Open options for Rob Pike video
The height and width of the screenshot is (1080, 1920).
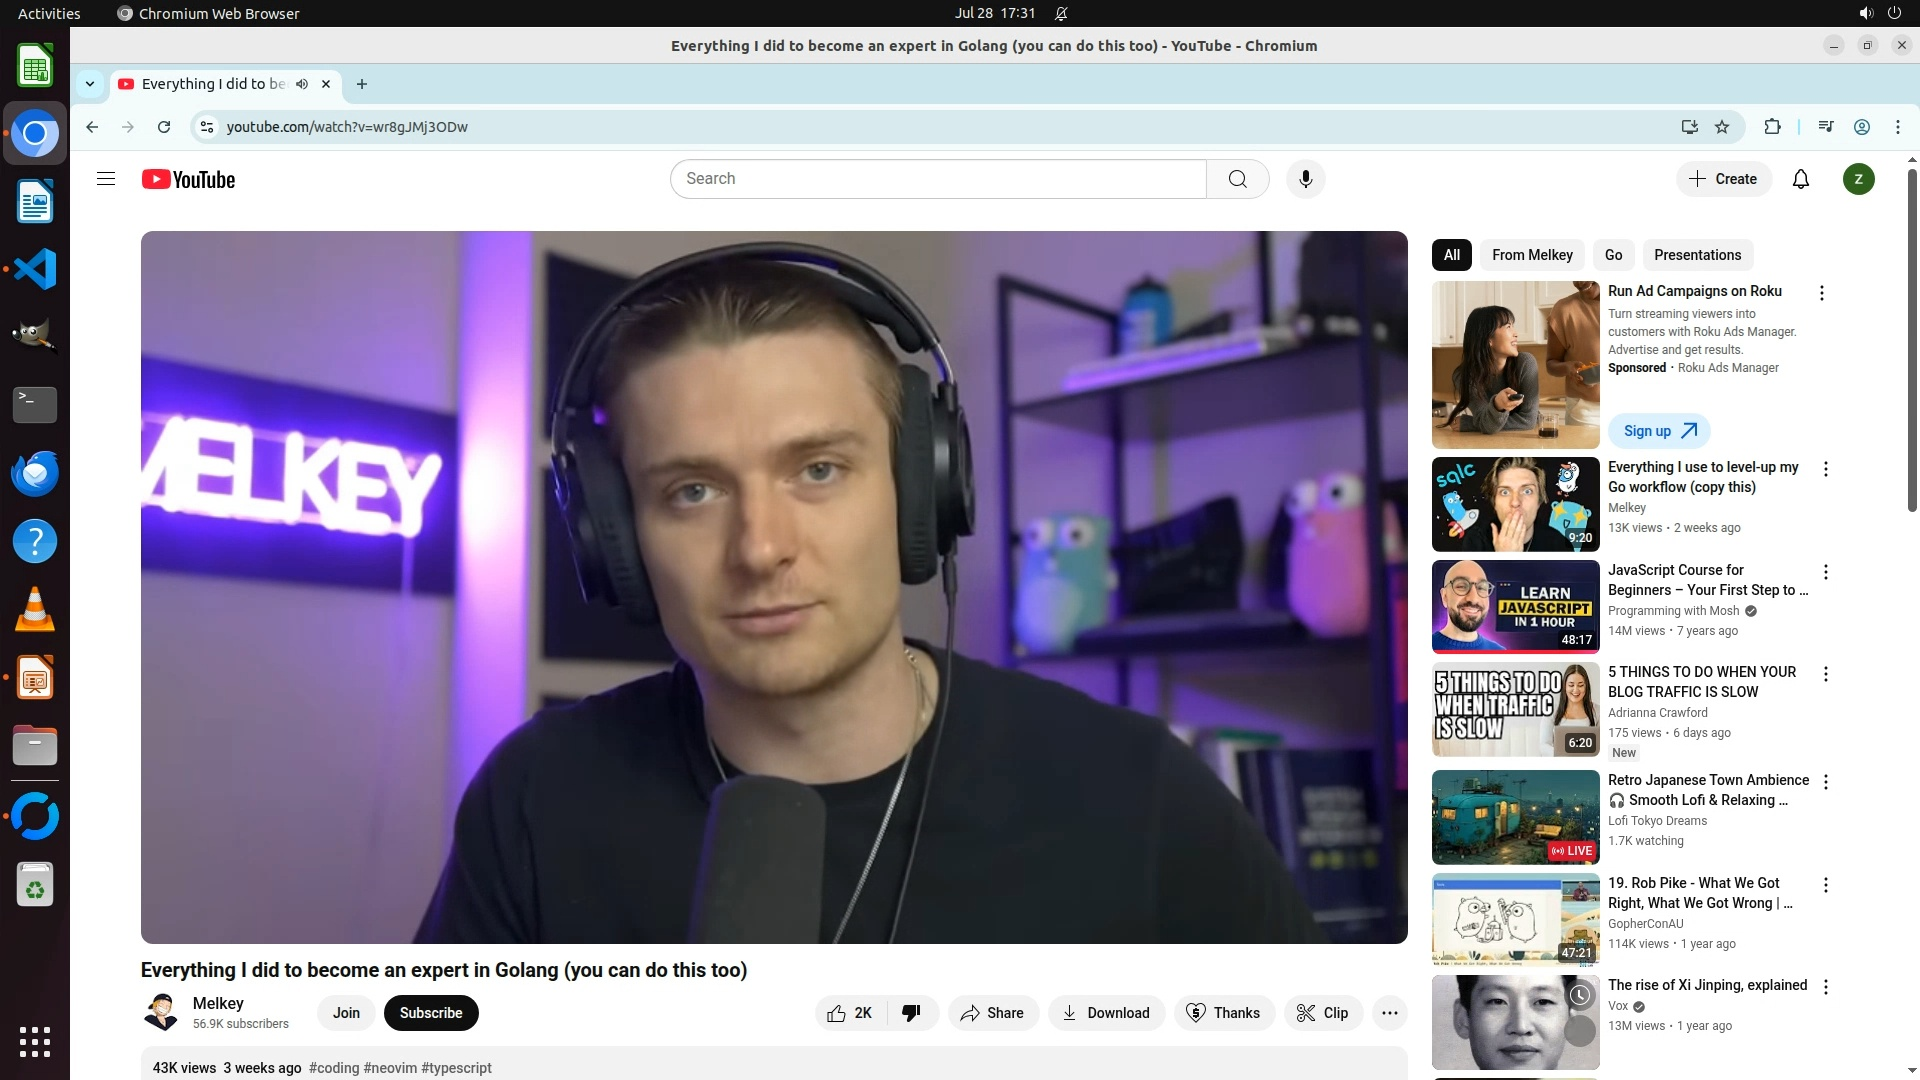point(1826,885)
